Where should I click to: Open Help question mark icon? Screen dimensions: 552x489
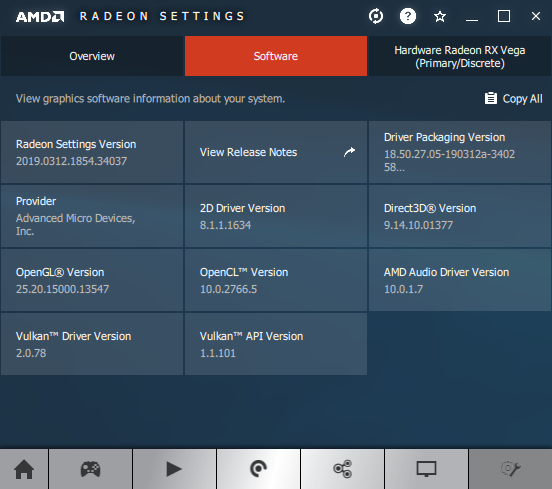click(x=408, y=16)
